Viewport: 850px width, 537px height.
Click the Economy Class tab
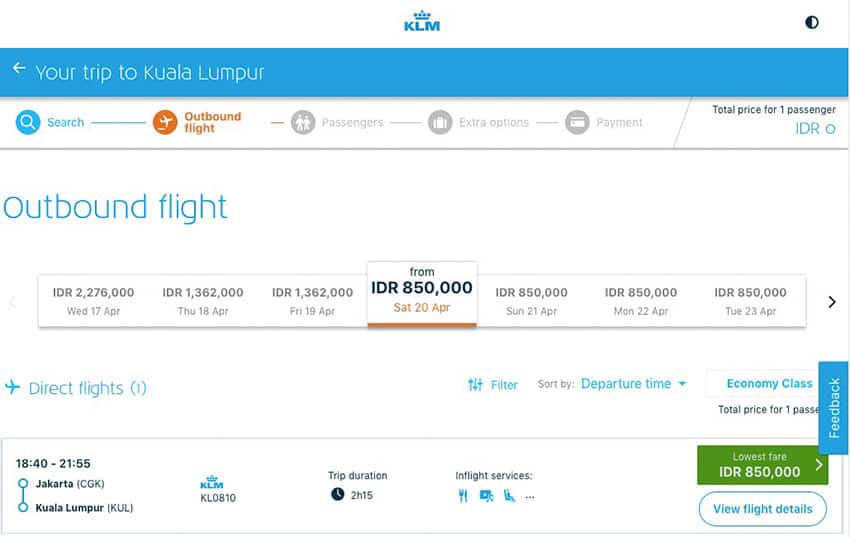point(769,384)
